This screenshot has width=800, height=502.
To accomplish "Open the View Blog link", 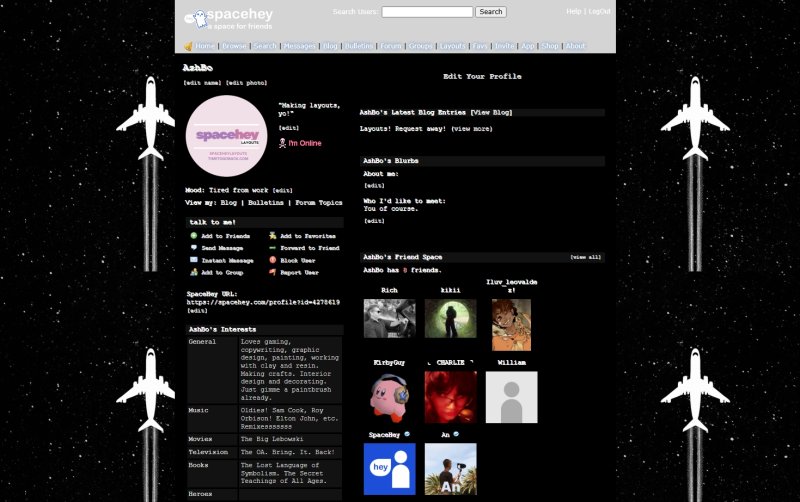I will coord(492,113).
